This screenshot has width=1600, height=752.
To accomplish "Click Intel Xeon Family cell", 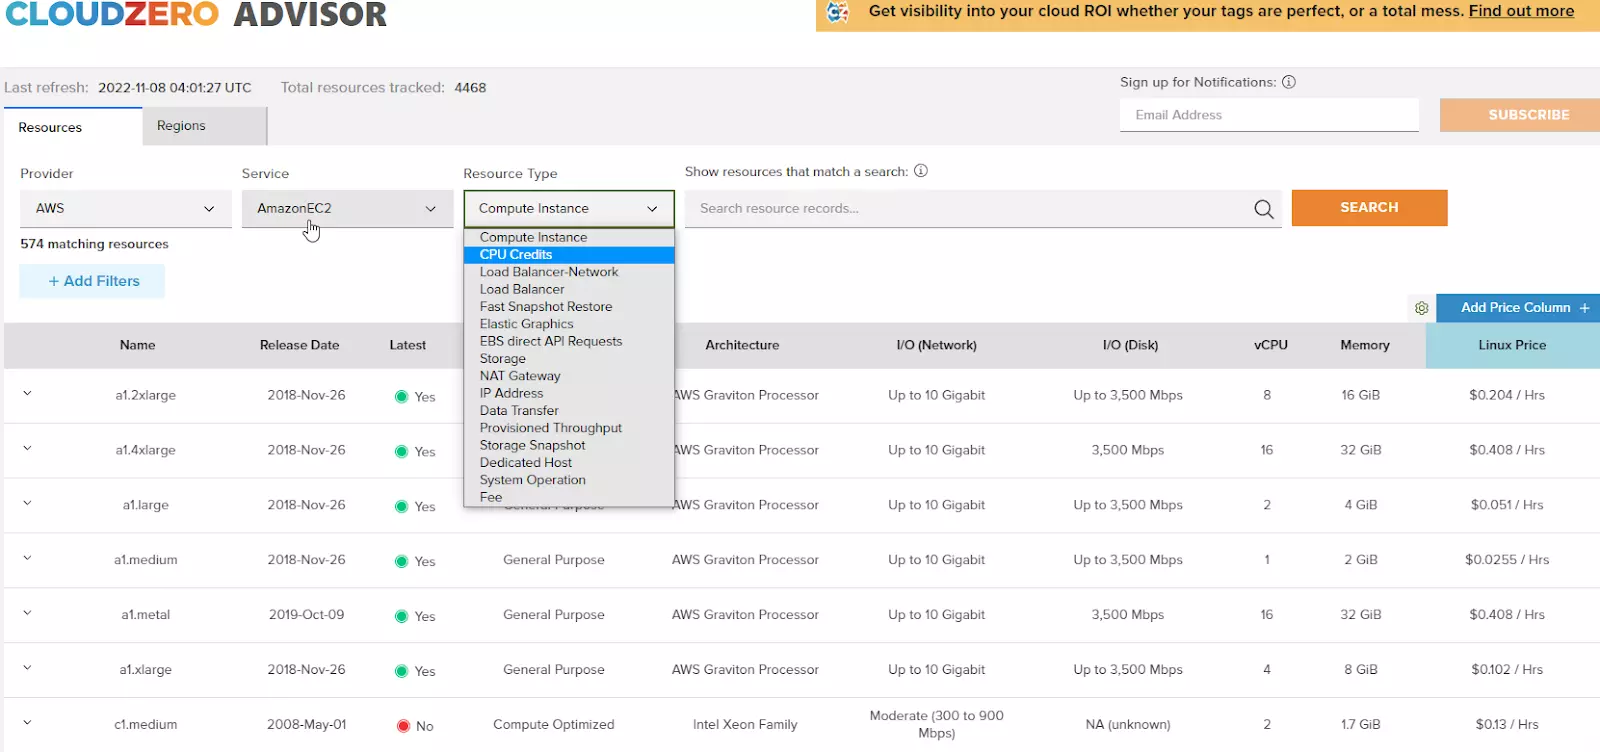I will [745, 725].
